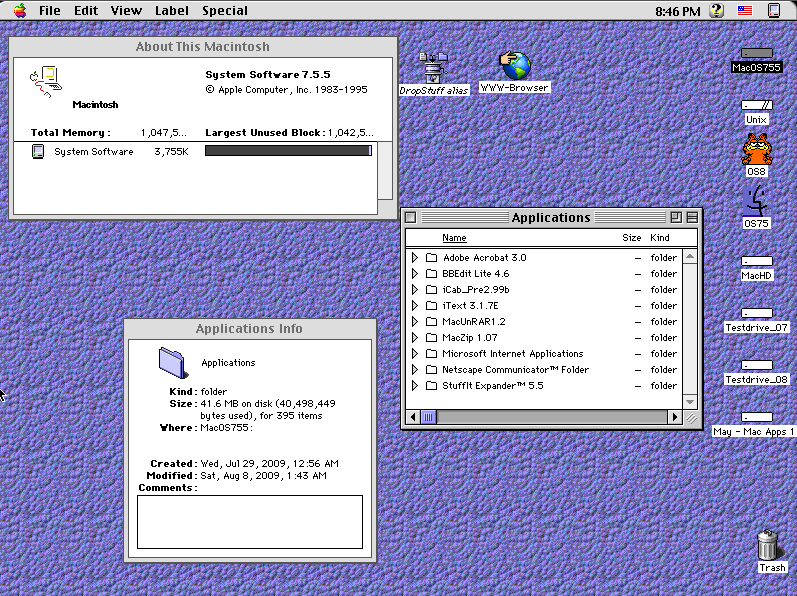Screen dimensions: 797x596
Task: Sort Applications list by Kind column
Action: (660, 238)
